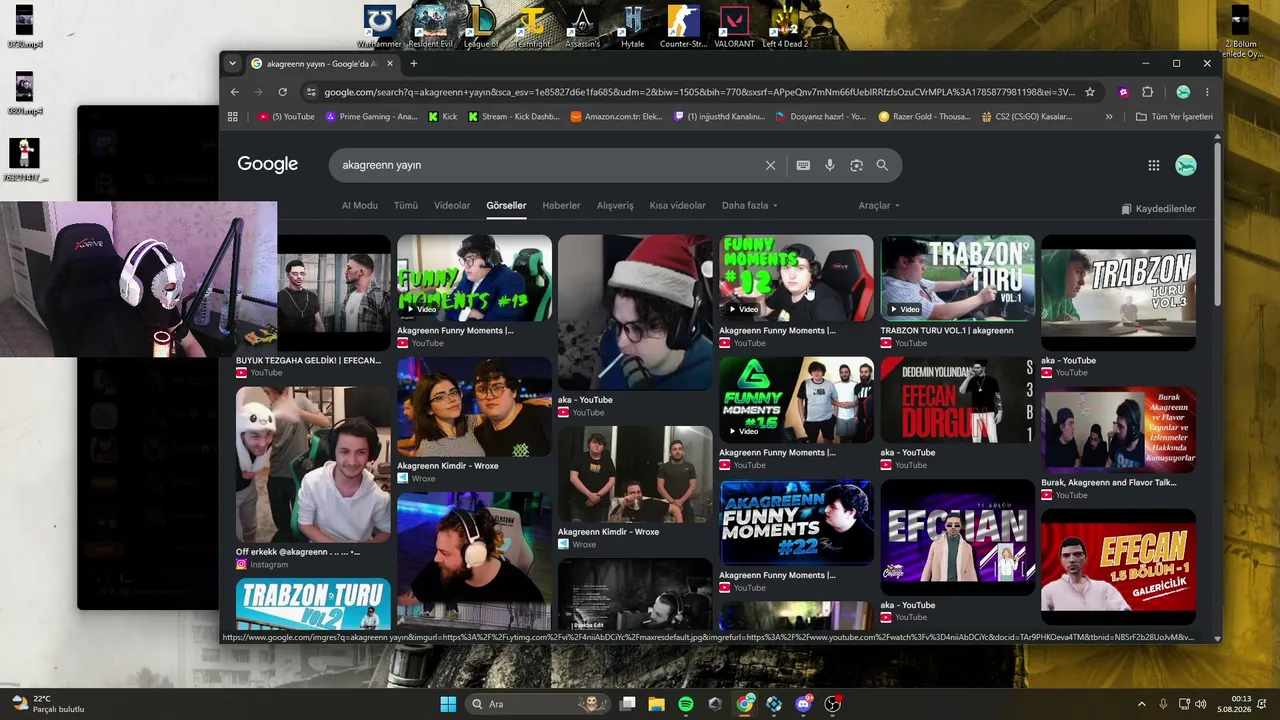Open the Left 4 Dead 2 shortcut
Screen dimensions: 1280x720
(x=785, y=26)
